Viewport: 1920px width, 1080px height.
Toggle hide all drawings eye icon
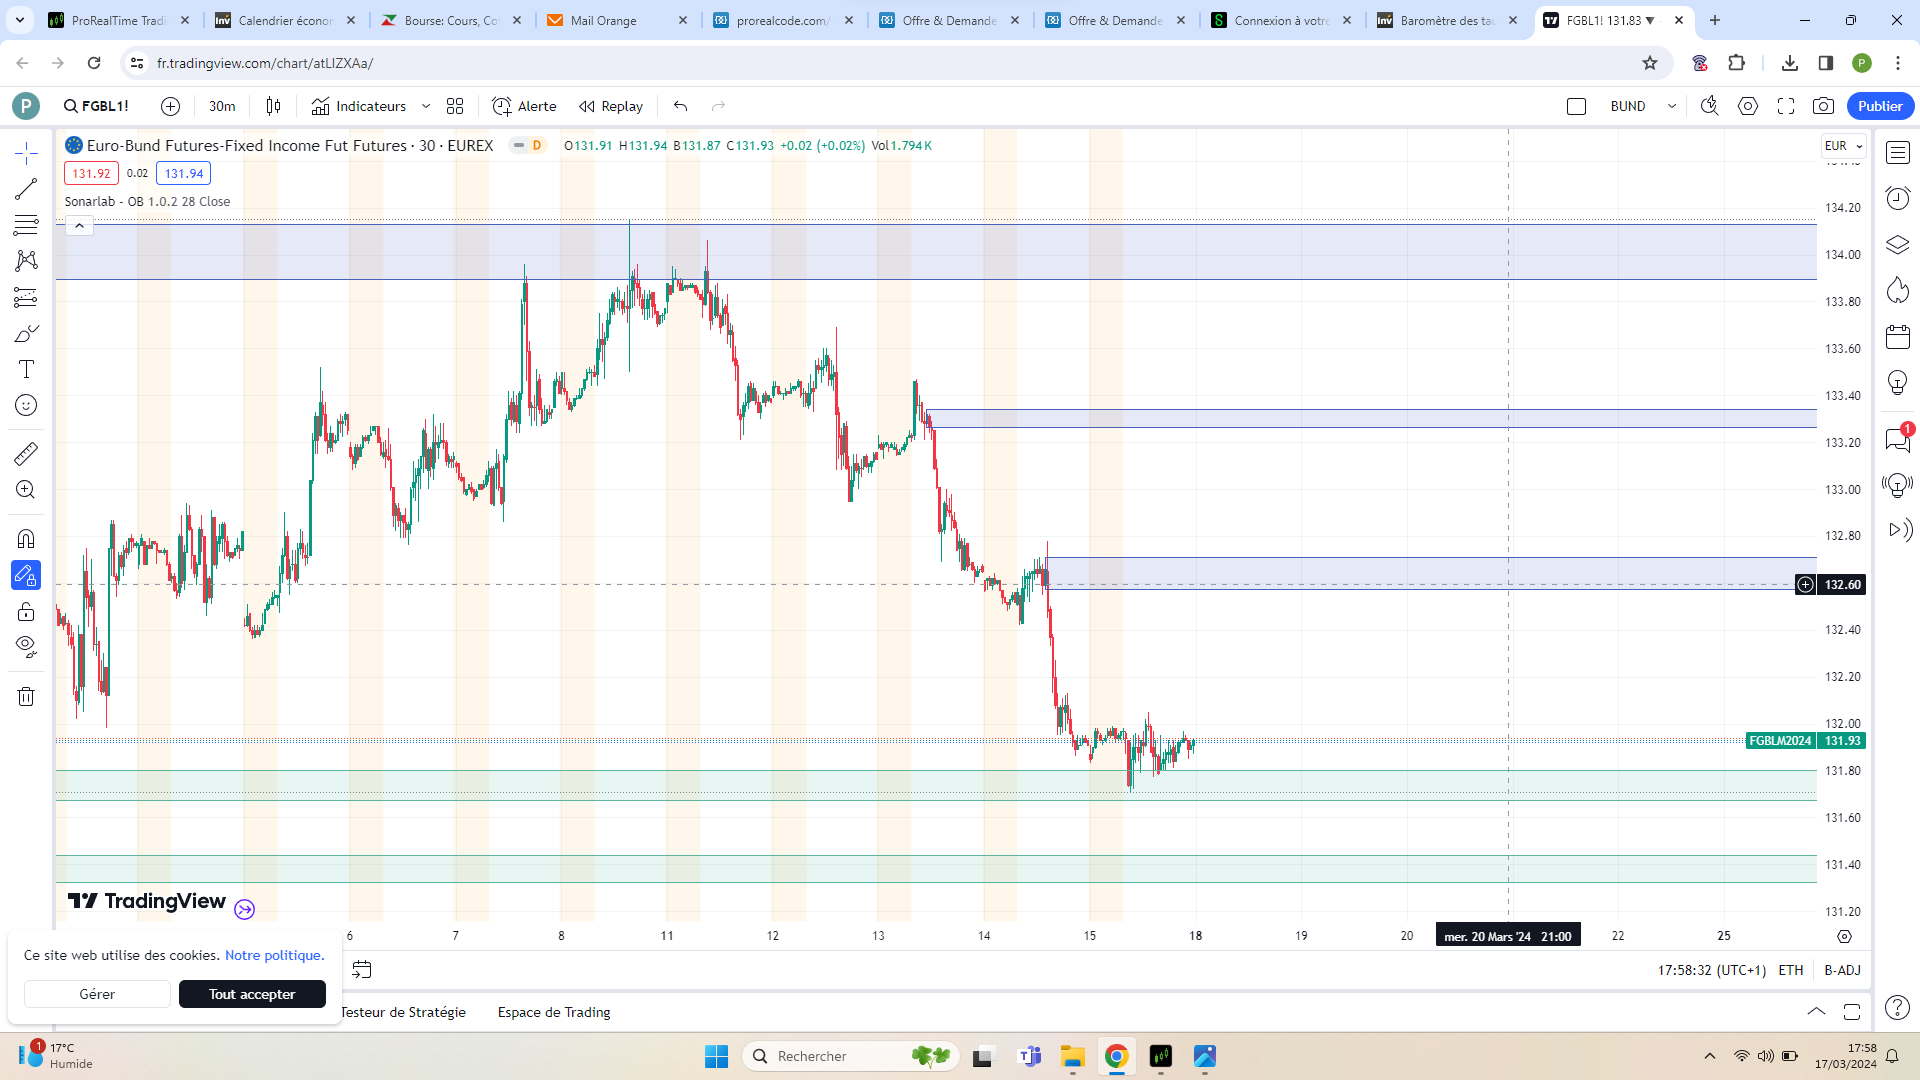point(26,646)
